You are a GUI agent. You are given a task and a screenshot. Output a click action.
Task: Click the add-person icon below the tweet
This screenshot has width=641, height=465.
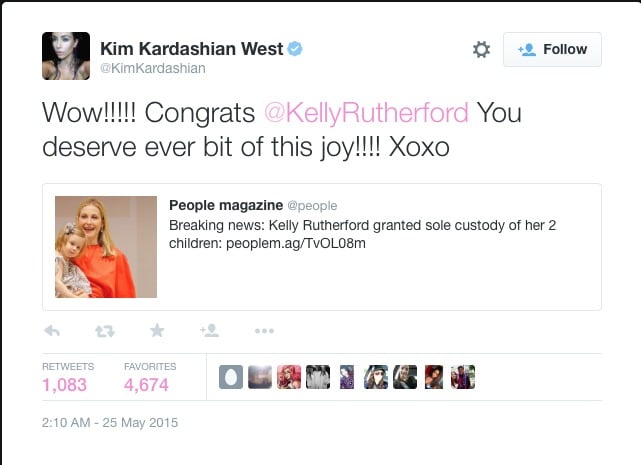(x=210, y=330)
